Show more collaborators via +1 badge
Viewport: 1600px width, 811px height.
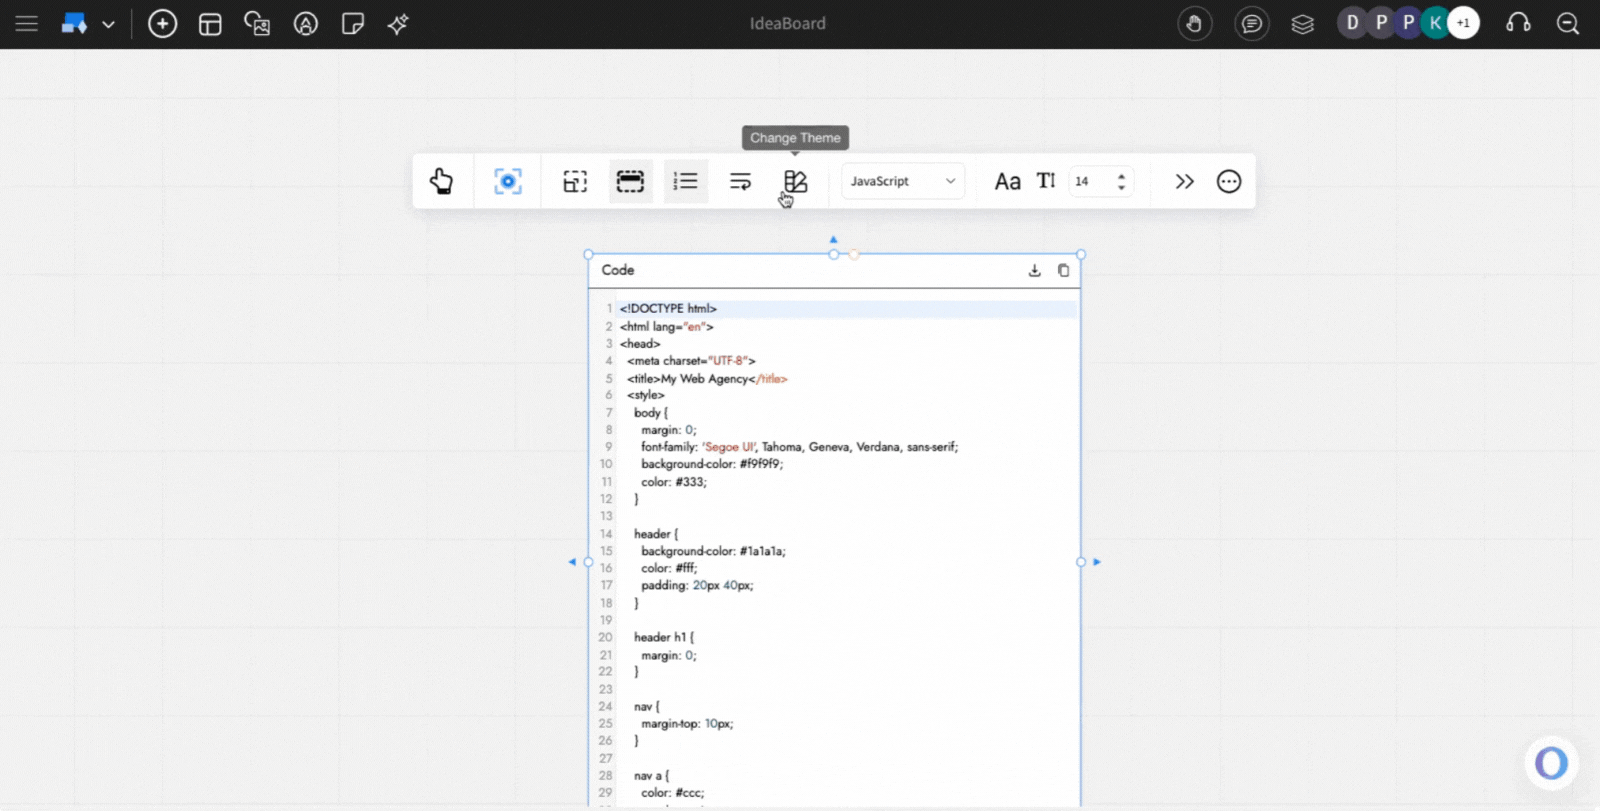(1463, 23)
